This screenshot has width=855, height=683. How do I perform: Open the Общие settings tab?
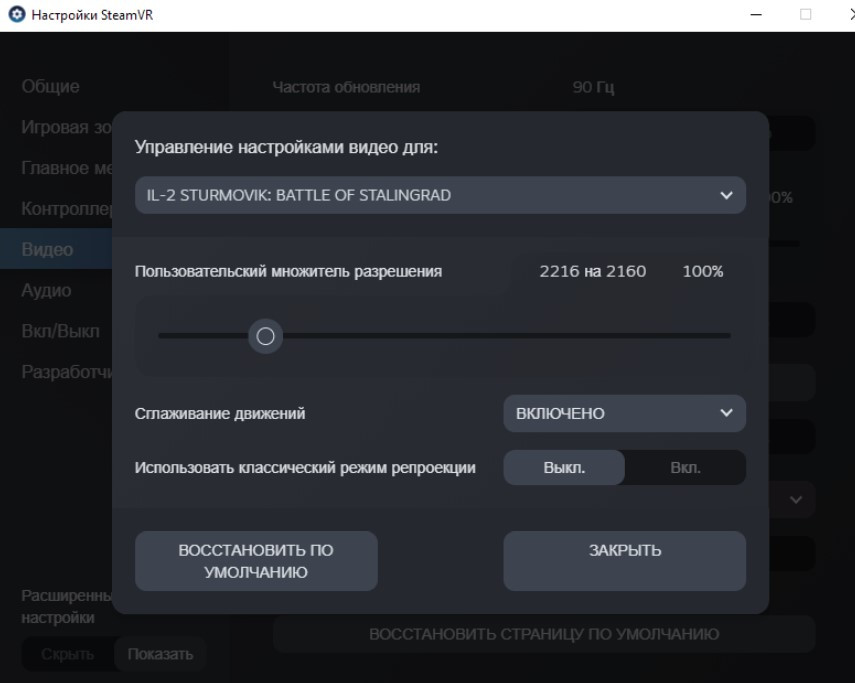(50, 87)
